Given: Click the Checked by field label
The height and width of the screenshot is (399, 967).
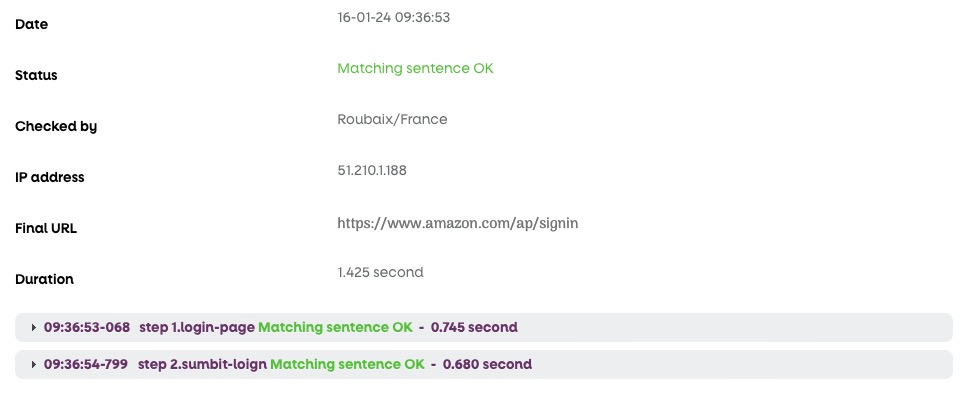Looking at the screenshot, I should (x=56, y=126).
